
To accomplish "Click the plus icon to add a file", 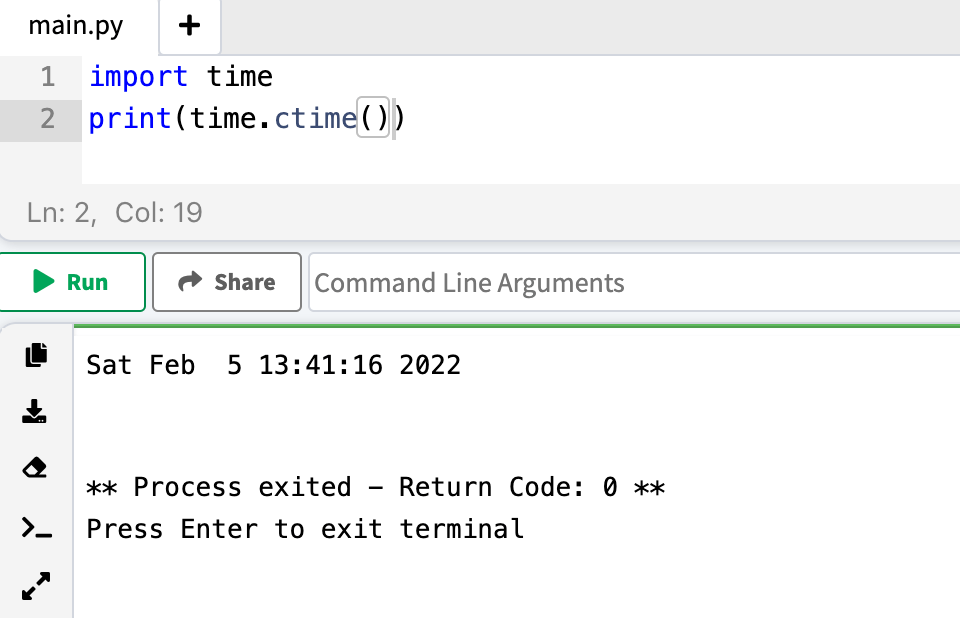I will pos(189,27).
